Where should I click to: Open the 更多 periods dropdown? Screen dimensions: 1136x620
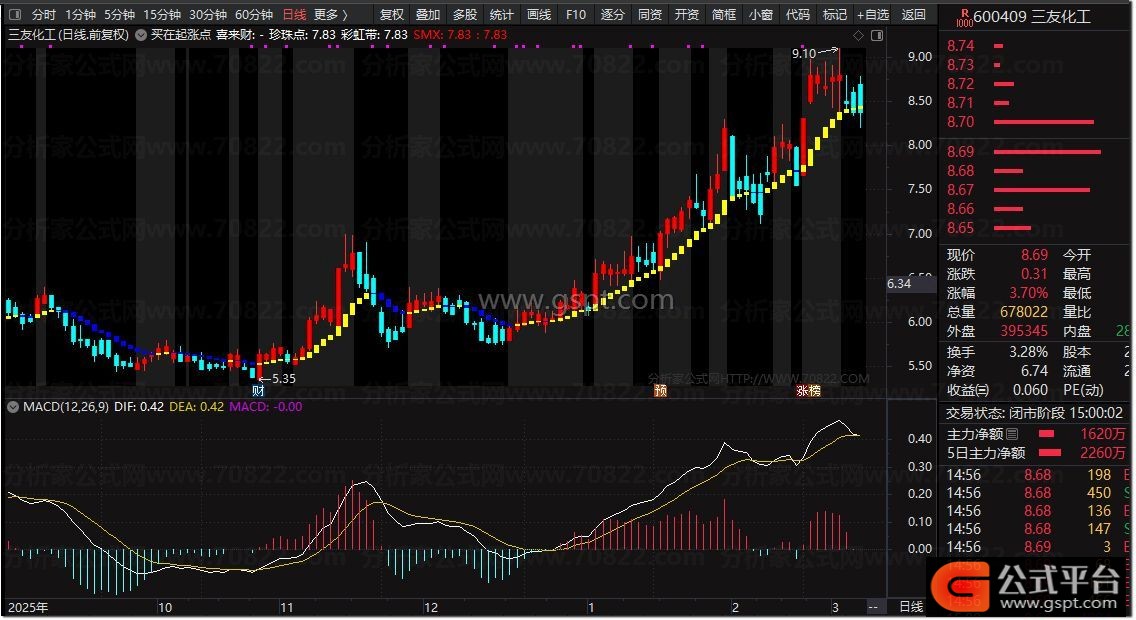[331, 15]
